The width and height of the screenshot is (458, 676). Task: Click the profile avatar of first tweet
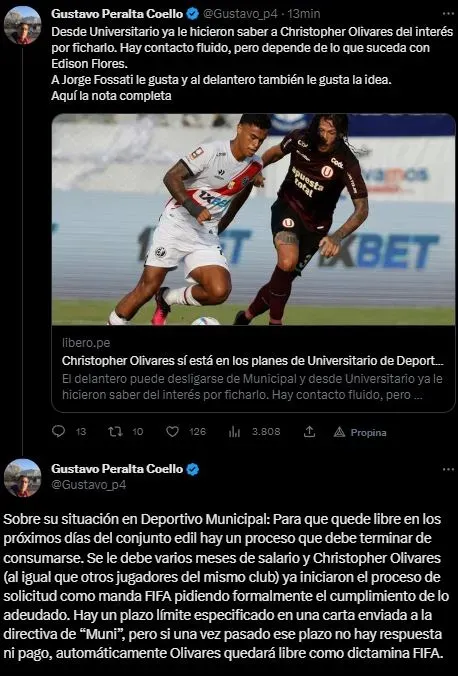[x=22, y=25]
